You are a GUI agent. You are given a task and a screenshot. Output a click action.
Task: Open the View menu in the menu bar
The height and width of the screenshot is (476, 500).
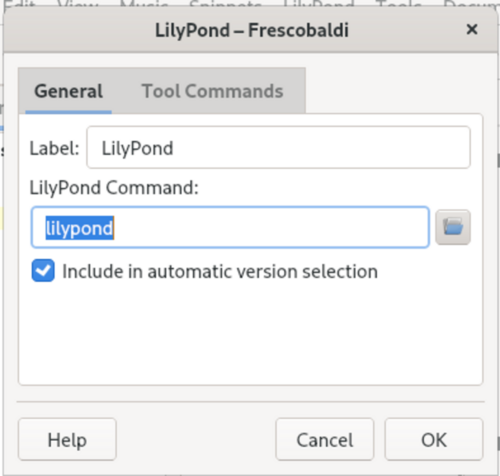coord(78,4)
